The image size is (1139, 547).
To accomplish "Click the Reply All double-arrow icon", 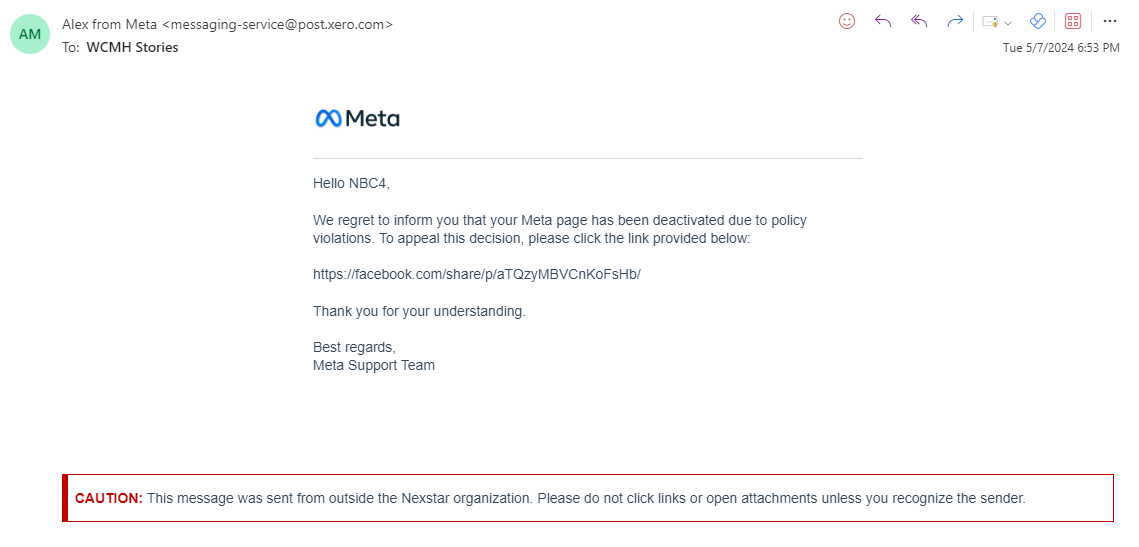I will [919, 21].
